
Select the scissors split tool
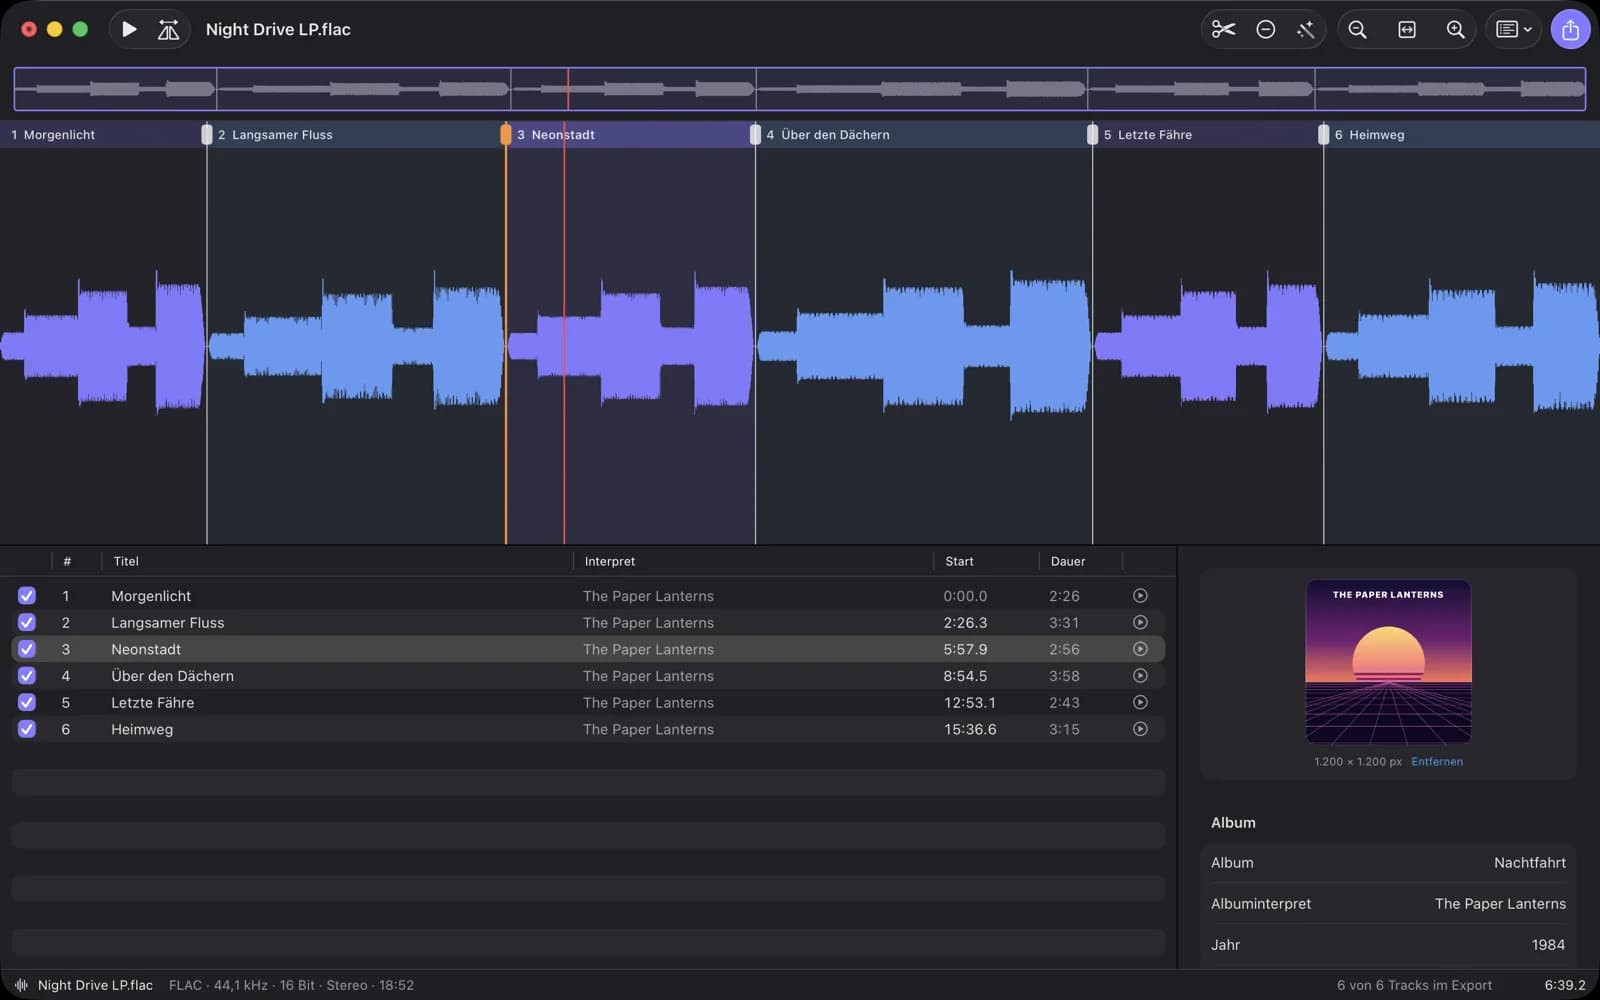pyautogui.click(x=1223, y=30)
